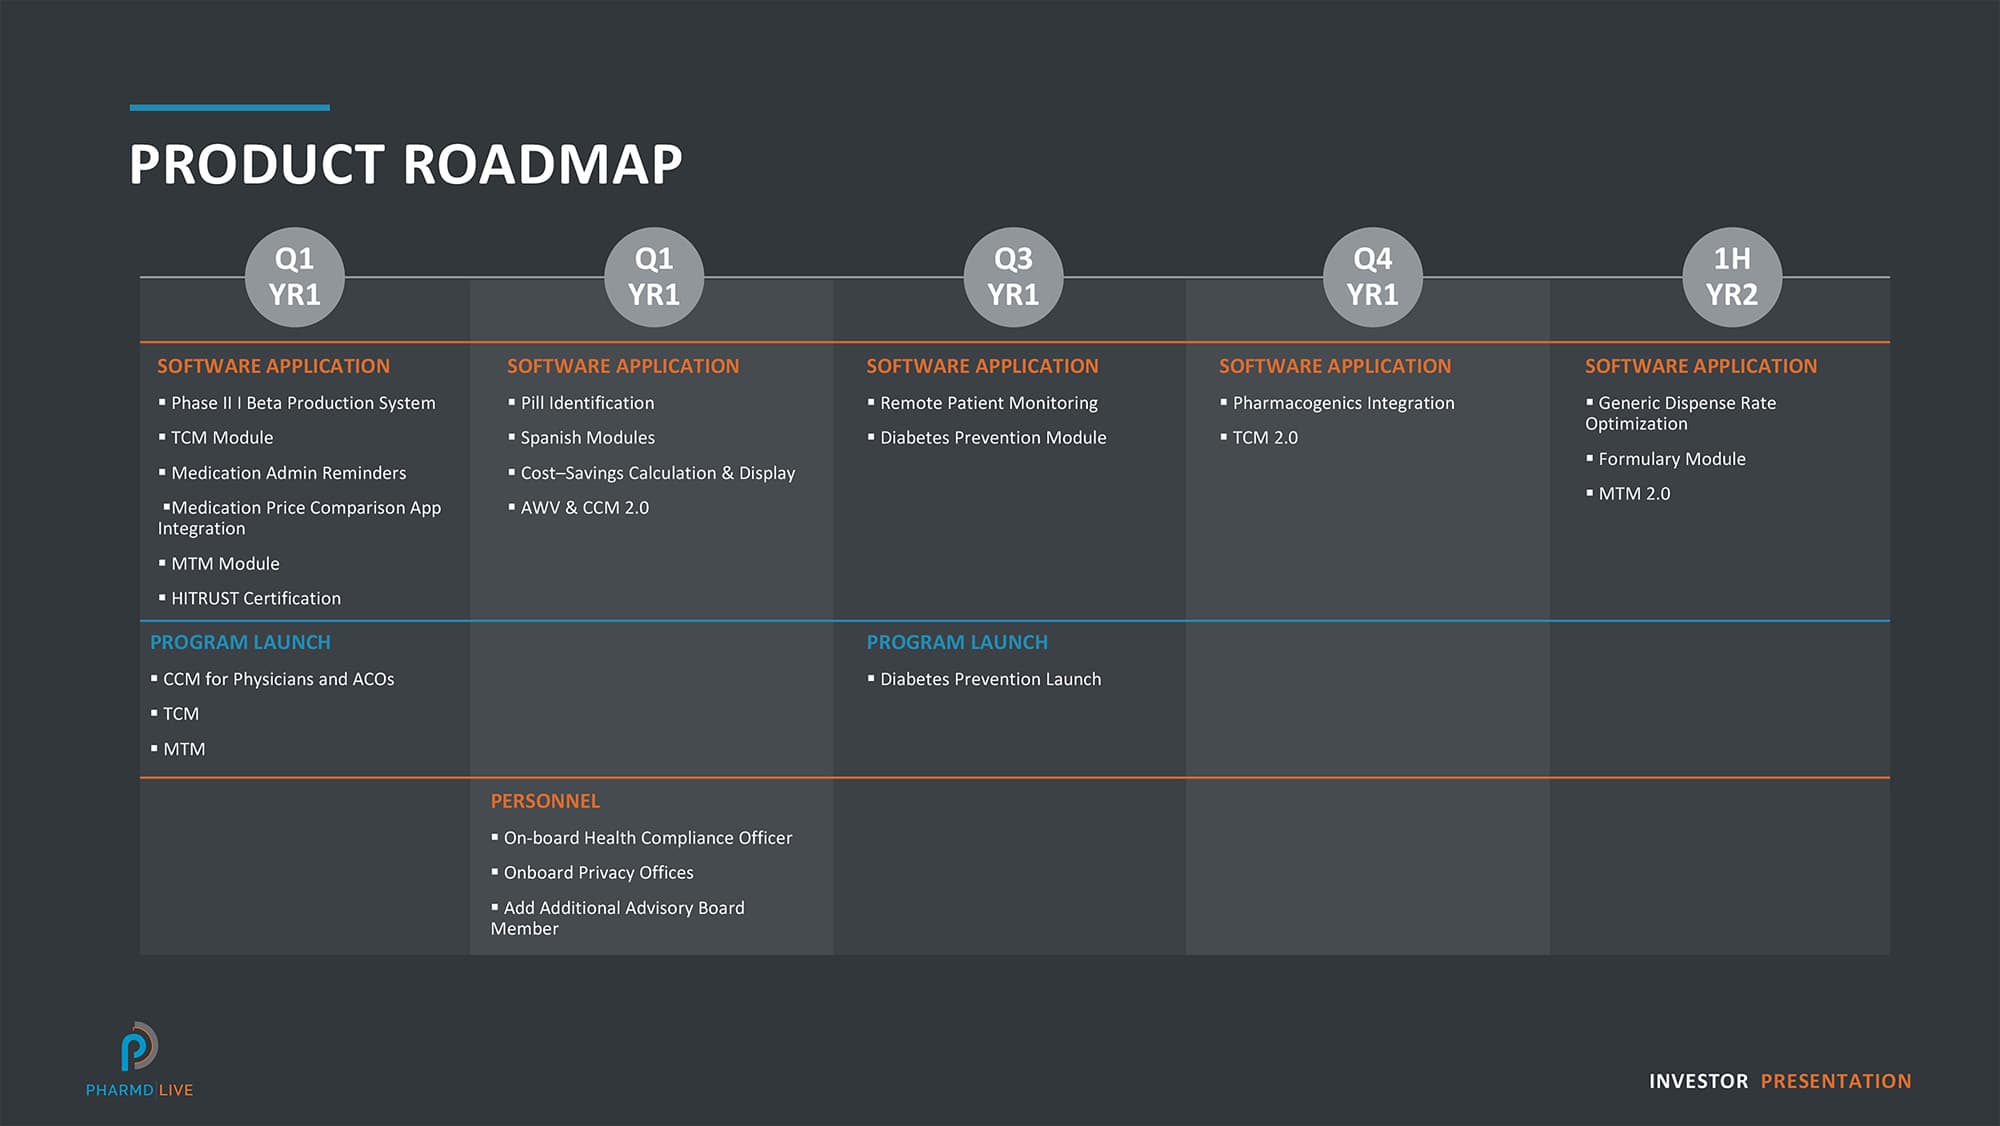Select Pill Identification list item
This screenshot has width=2000, height=1126.
pos(587,403)
